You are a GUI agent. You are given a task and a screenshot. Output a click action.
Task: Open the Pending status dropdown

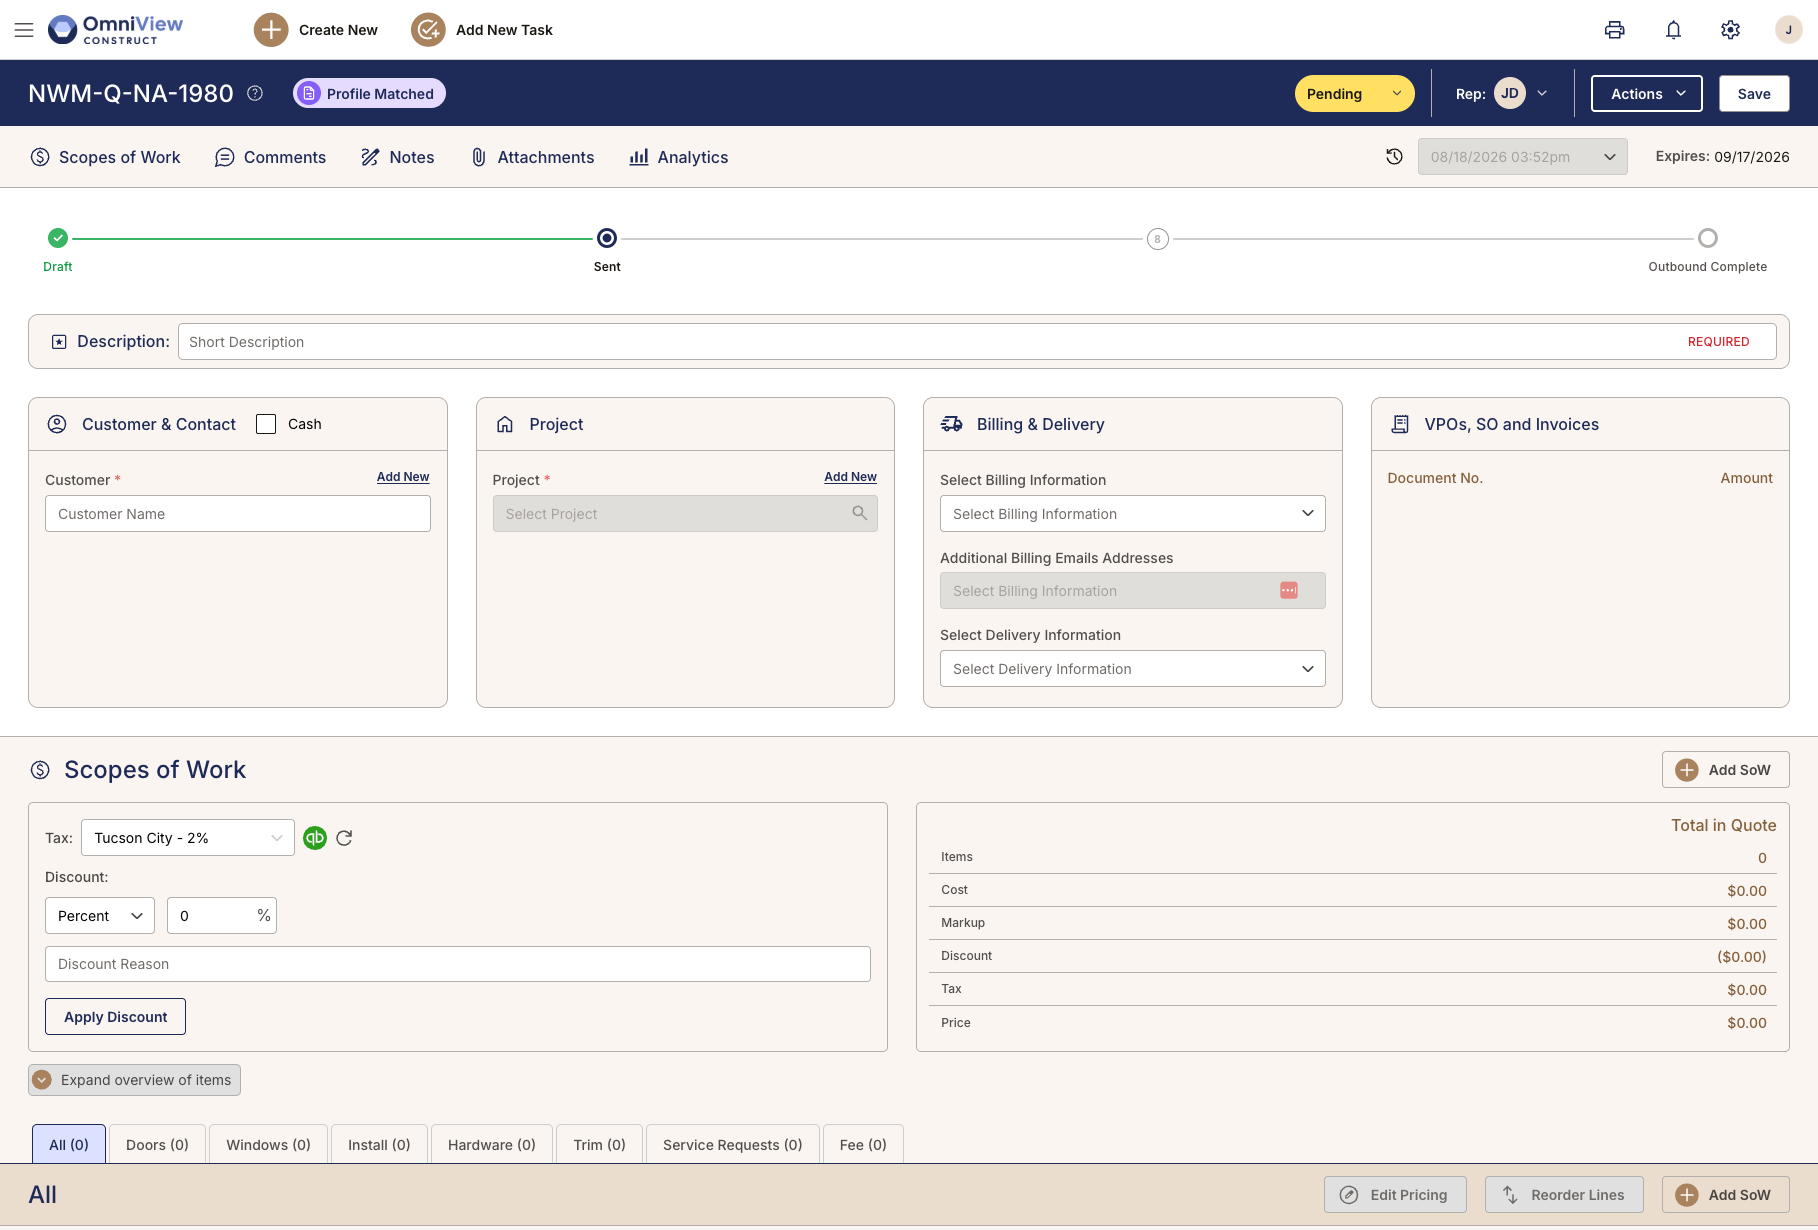(x=1354, y=93)
